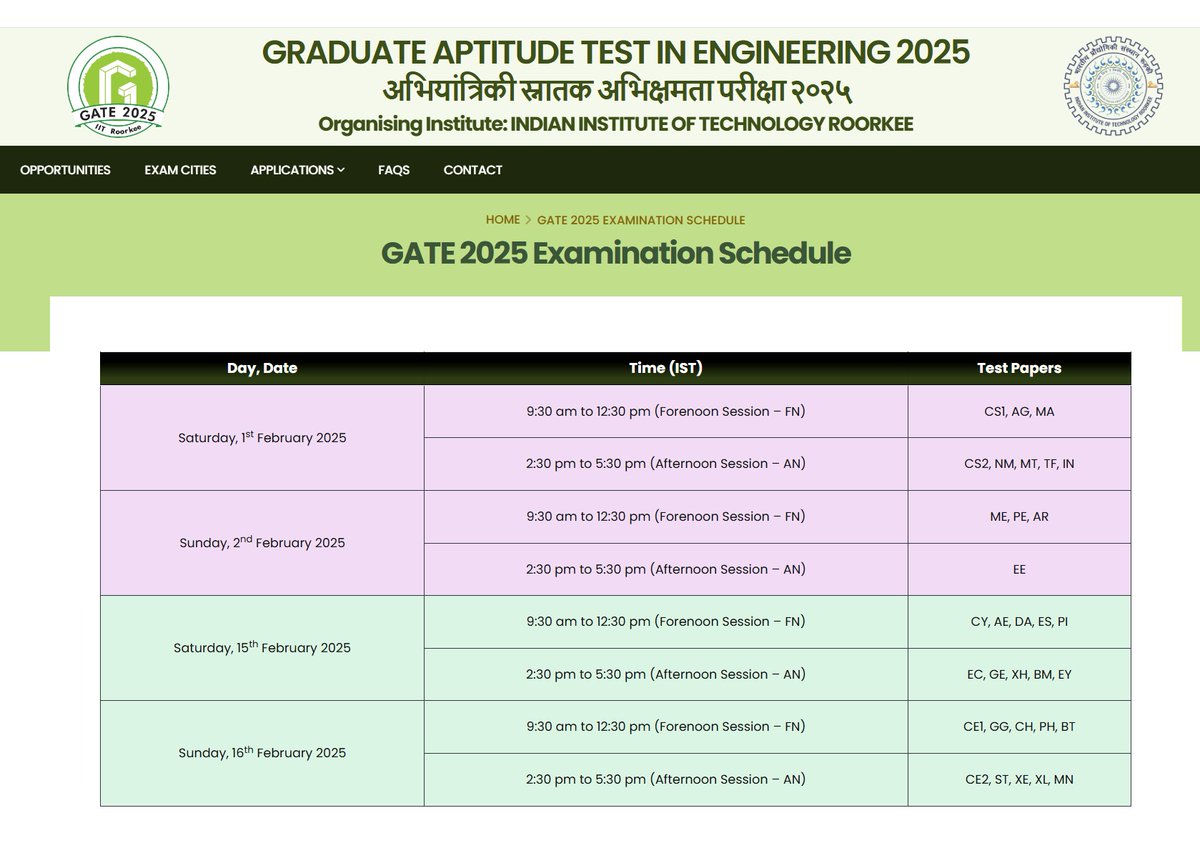Select the Sunday, 2nd February 2025 cell
This screenshot has width=1200, height=848.
pyautogui.click(x=262, y=543)
